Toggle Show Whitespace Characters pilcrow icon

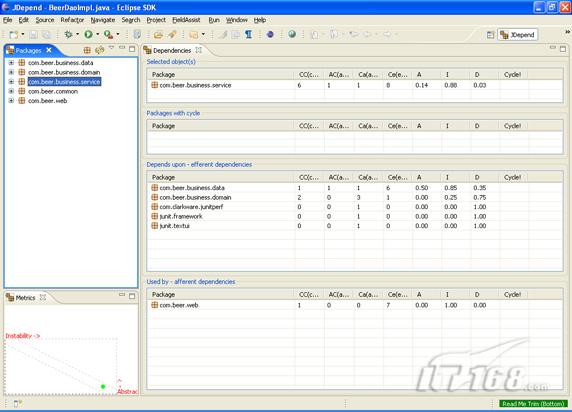pos(248,35)
